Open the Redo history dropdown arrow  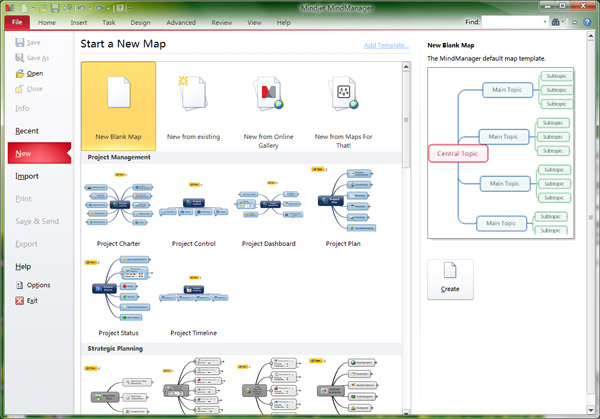click(108, 8)
